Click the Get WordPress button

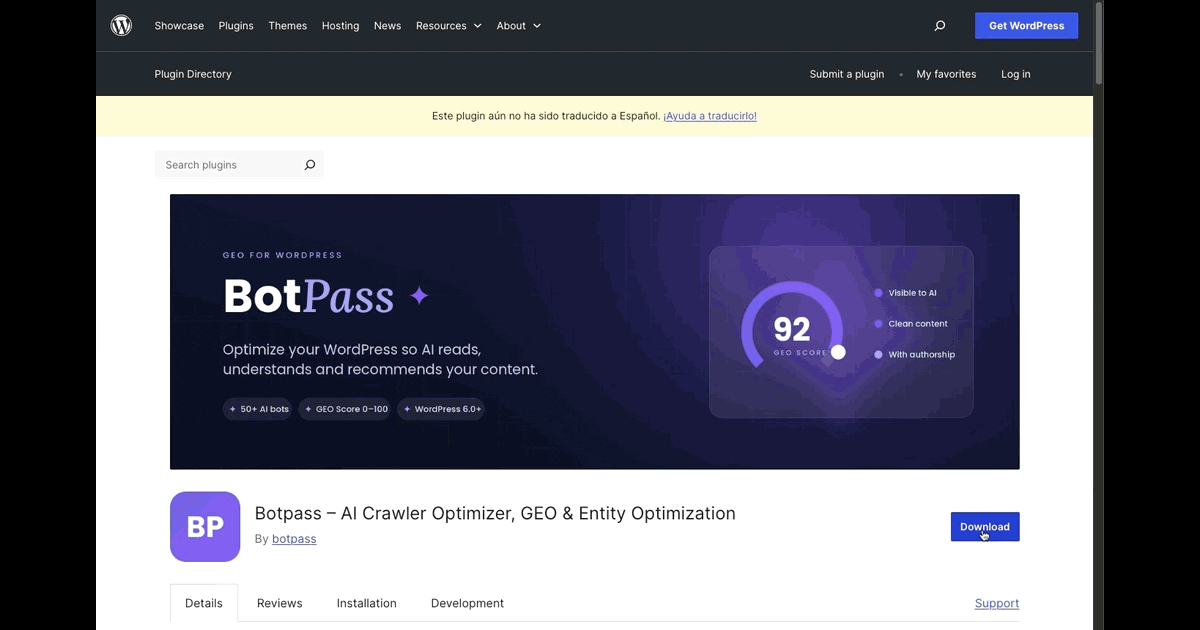tap(1026, 26)
